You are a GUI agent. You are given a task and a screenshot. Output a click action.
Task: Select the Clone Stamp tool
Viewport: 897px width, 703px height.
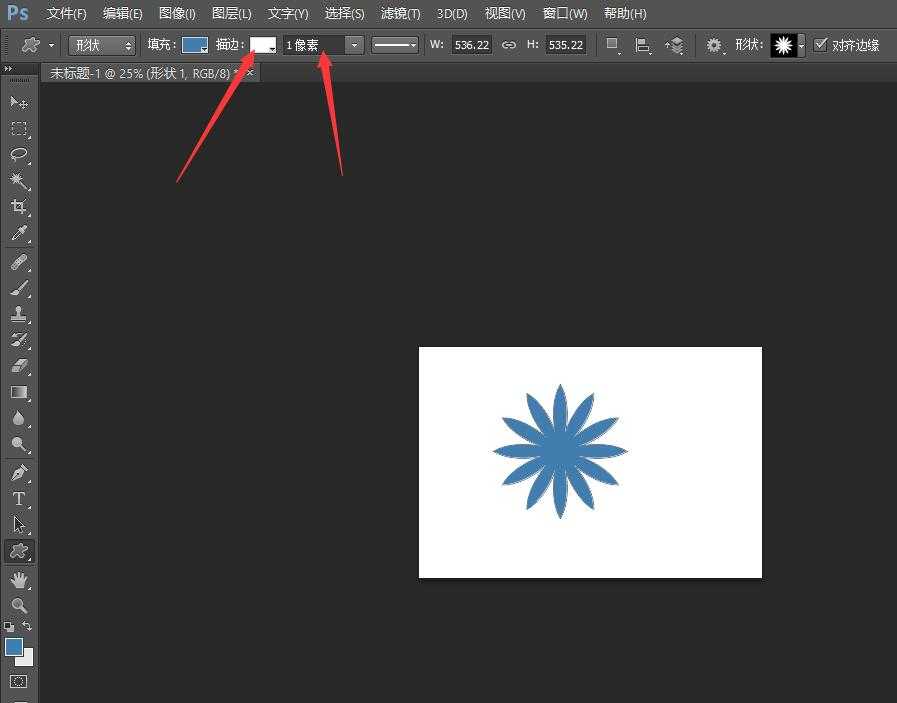click(x=19, y=313)
